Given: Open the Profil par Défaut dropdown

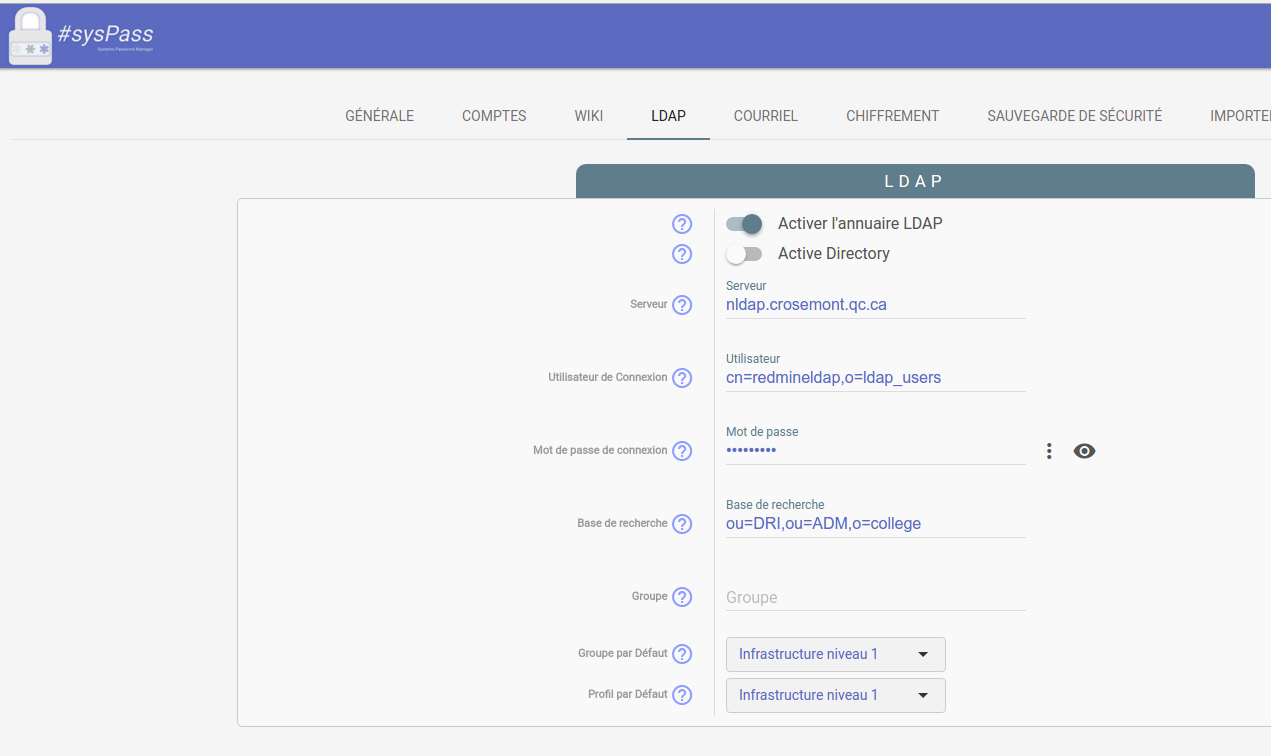Looking at the screenshot, I should 835,695.
